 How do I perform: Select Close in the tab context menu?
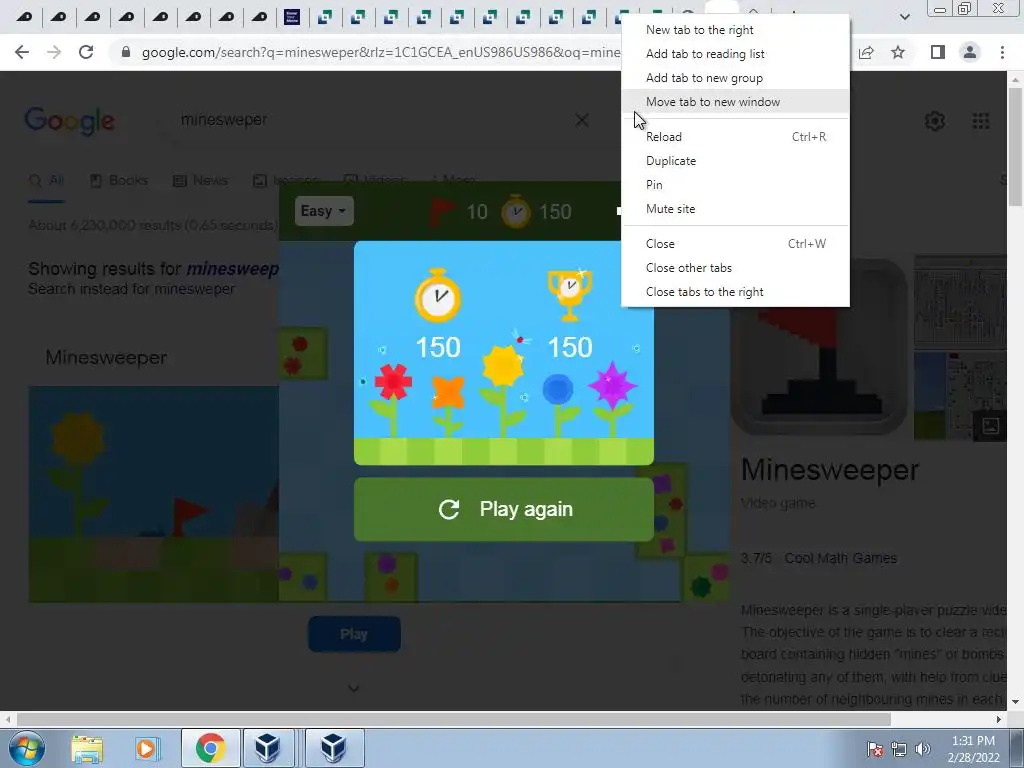point(735,244)
